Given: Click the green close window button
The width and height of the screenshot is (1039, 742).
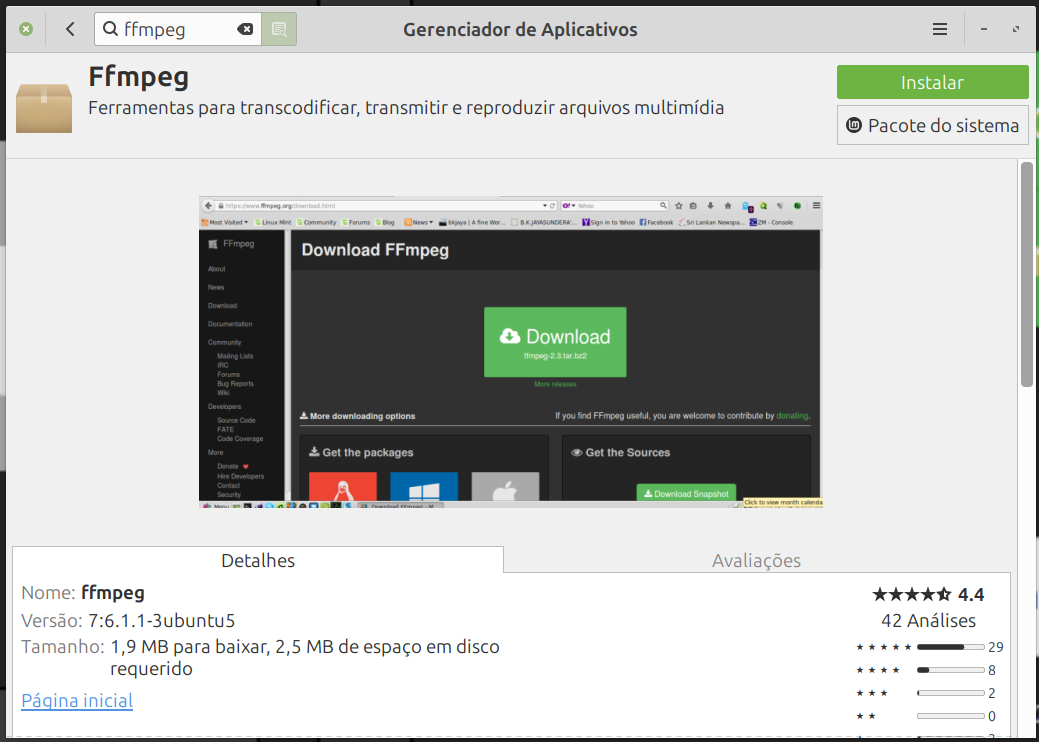Looking at the screenshot, I should pos(26,29).
